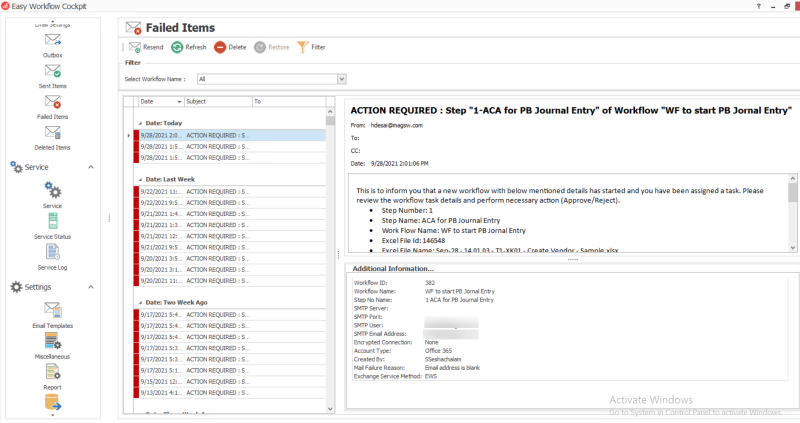800x423 pixels.
Task: Select the first 9/22/2021 11:... failed item row
Action: [230, 191]
